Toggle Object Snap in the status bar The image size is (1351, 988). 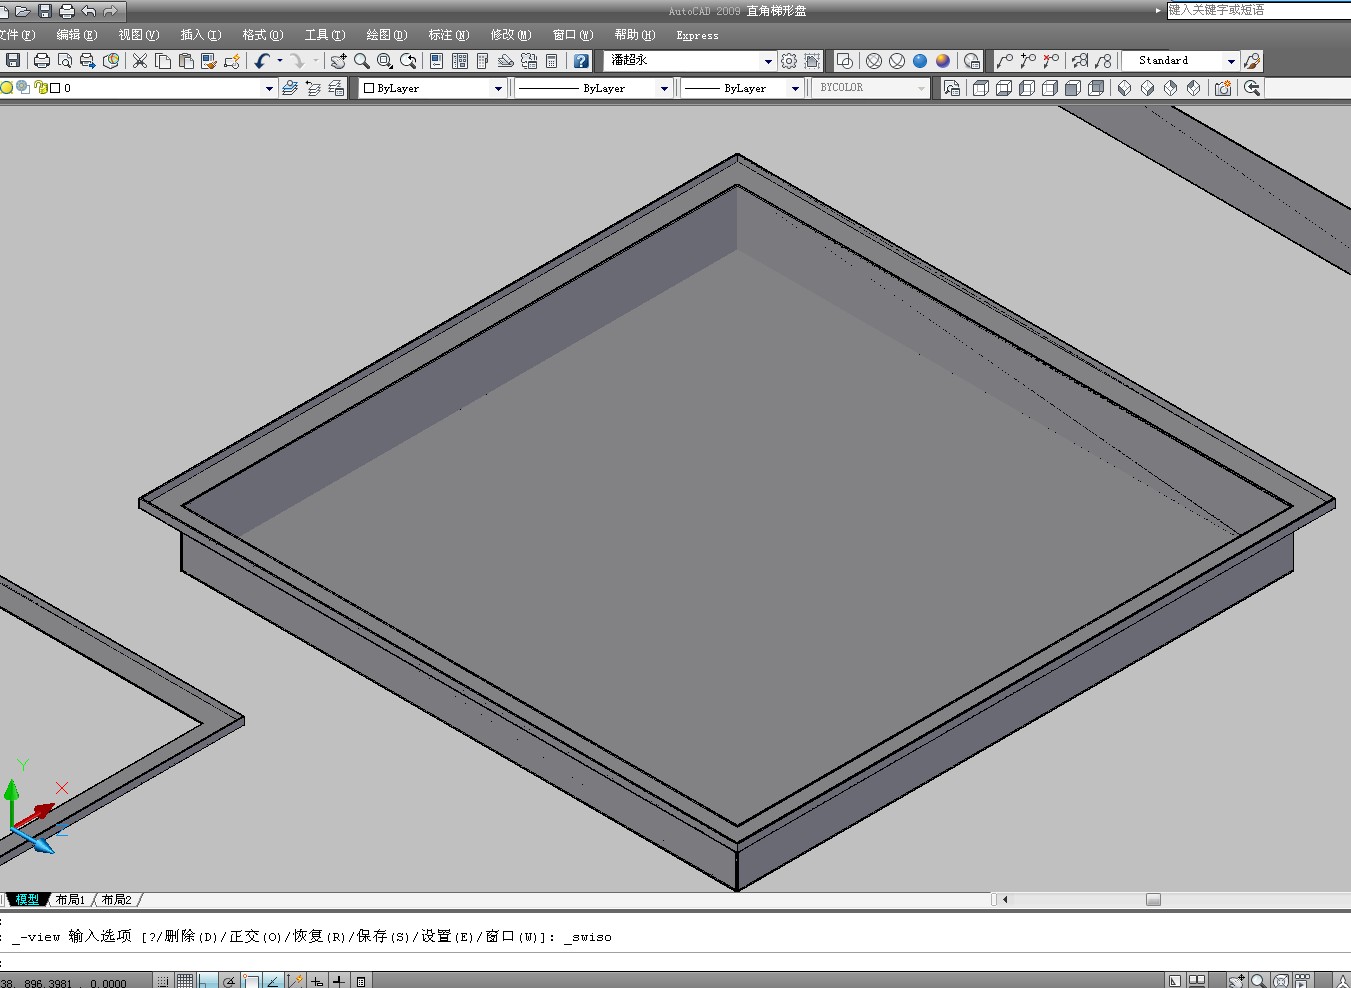pos(251,981)
